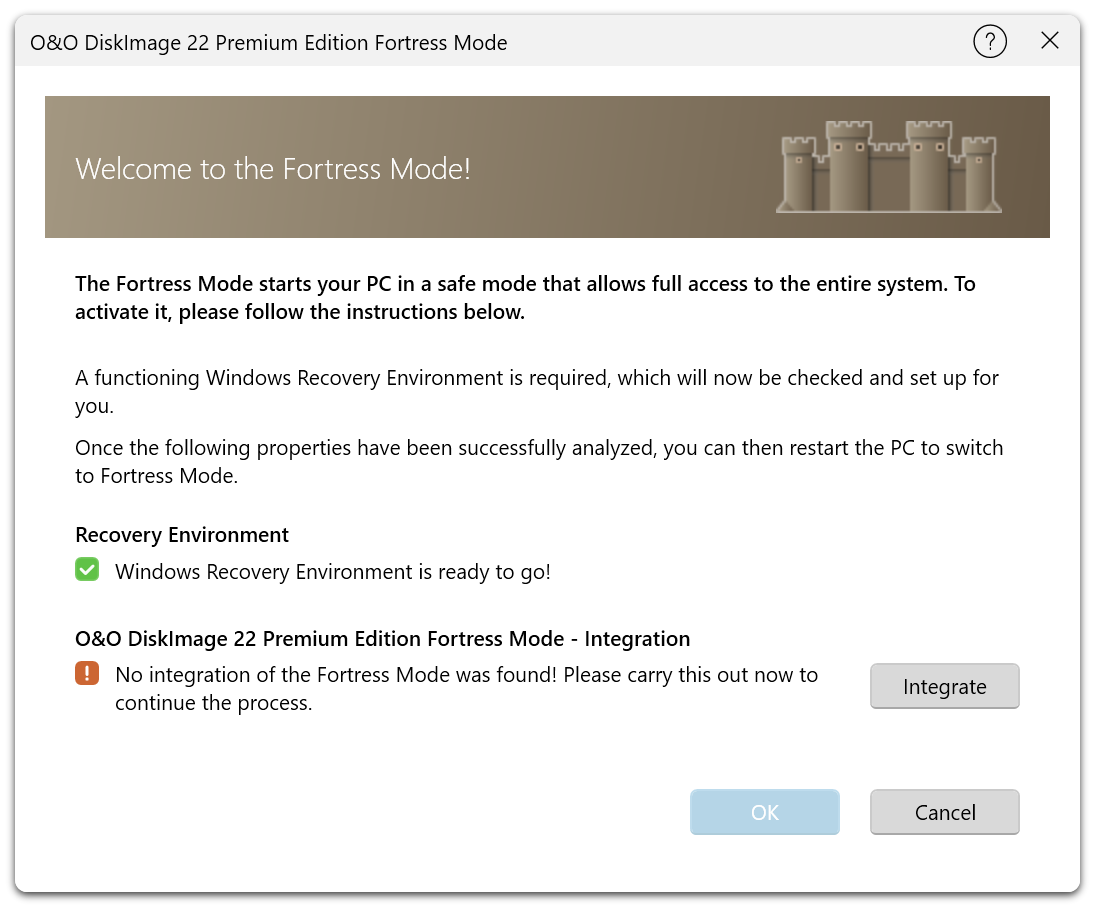Click the 'A functioning Windows Recovery Environment' paragraph
1095x907 pixels.
coord(536,392)
